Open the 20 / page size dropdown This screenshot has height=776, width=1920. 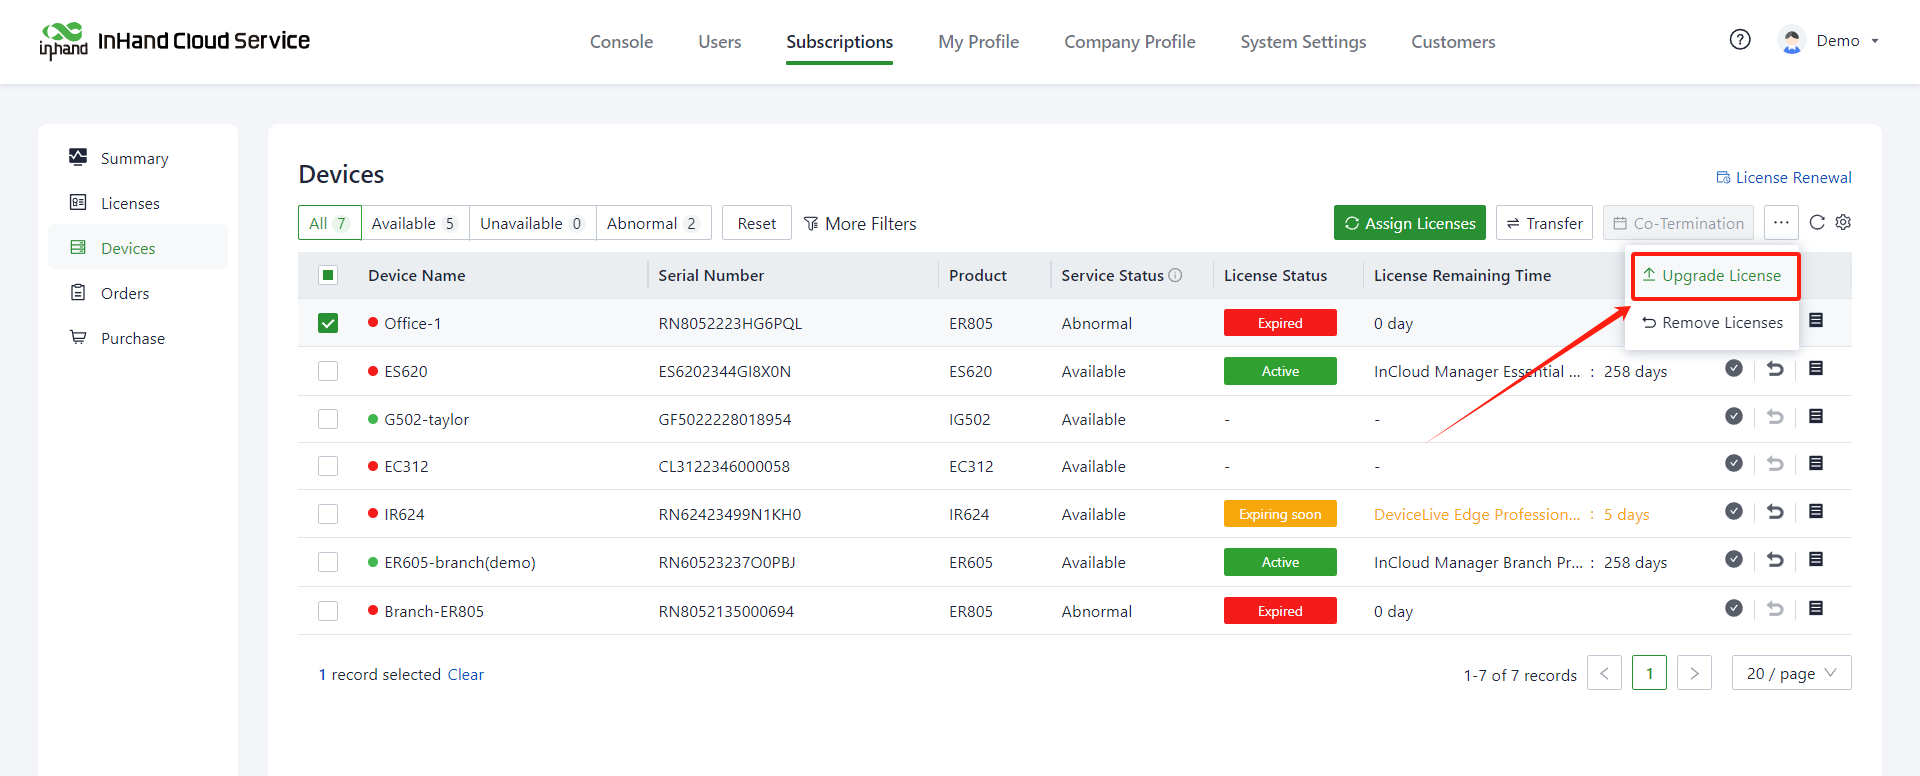point(1791,673)
